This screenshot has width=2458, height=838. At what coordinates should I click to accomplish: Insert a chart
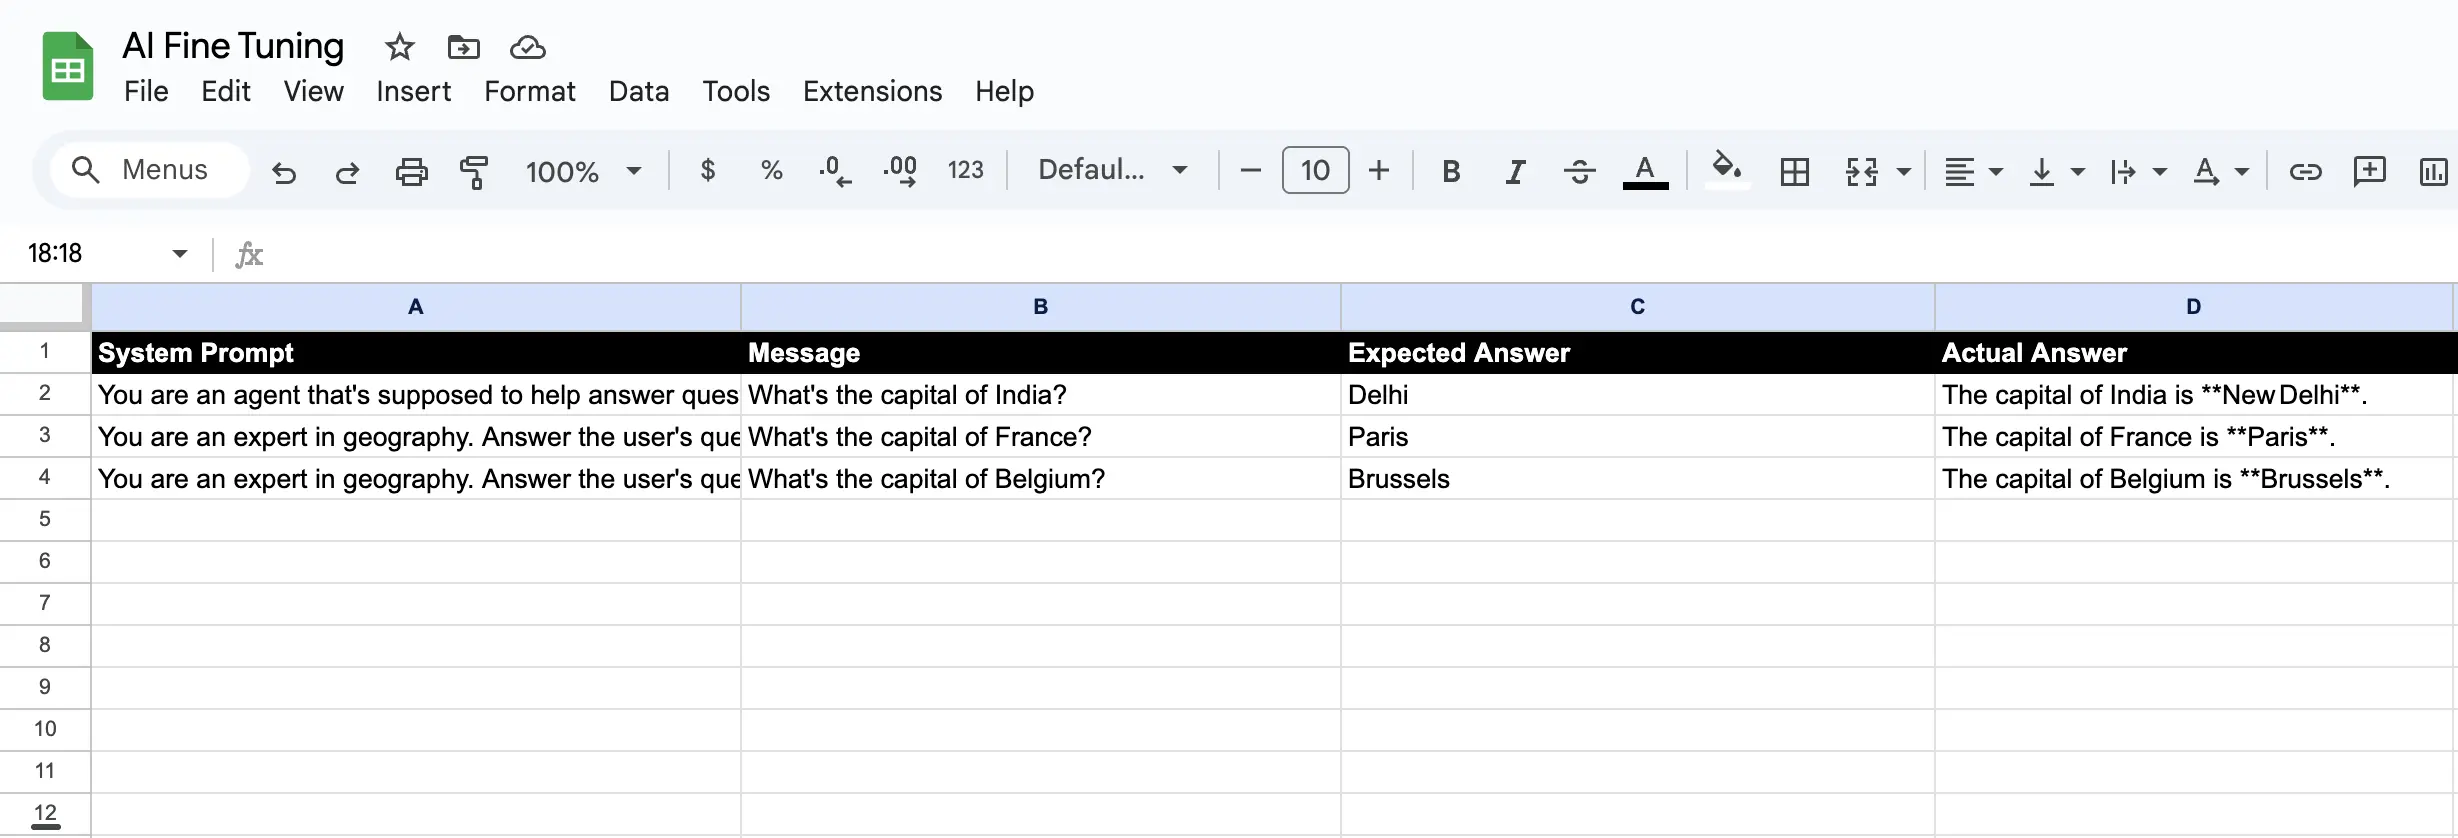[x=2433, y=172]
